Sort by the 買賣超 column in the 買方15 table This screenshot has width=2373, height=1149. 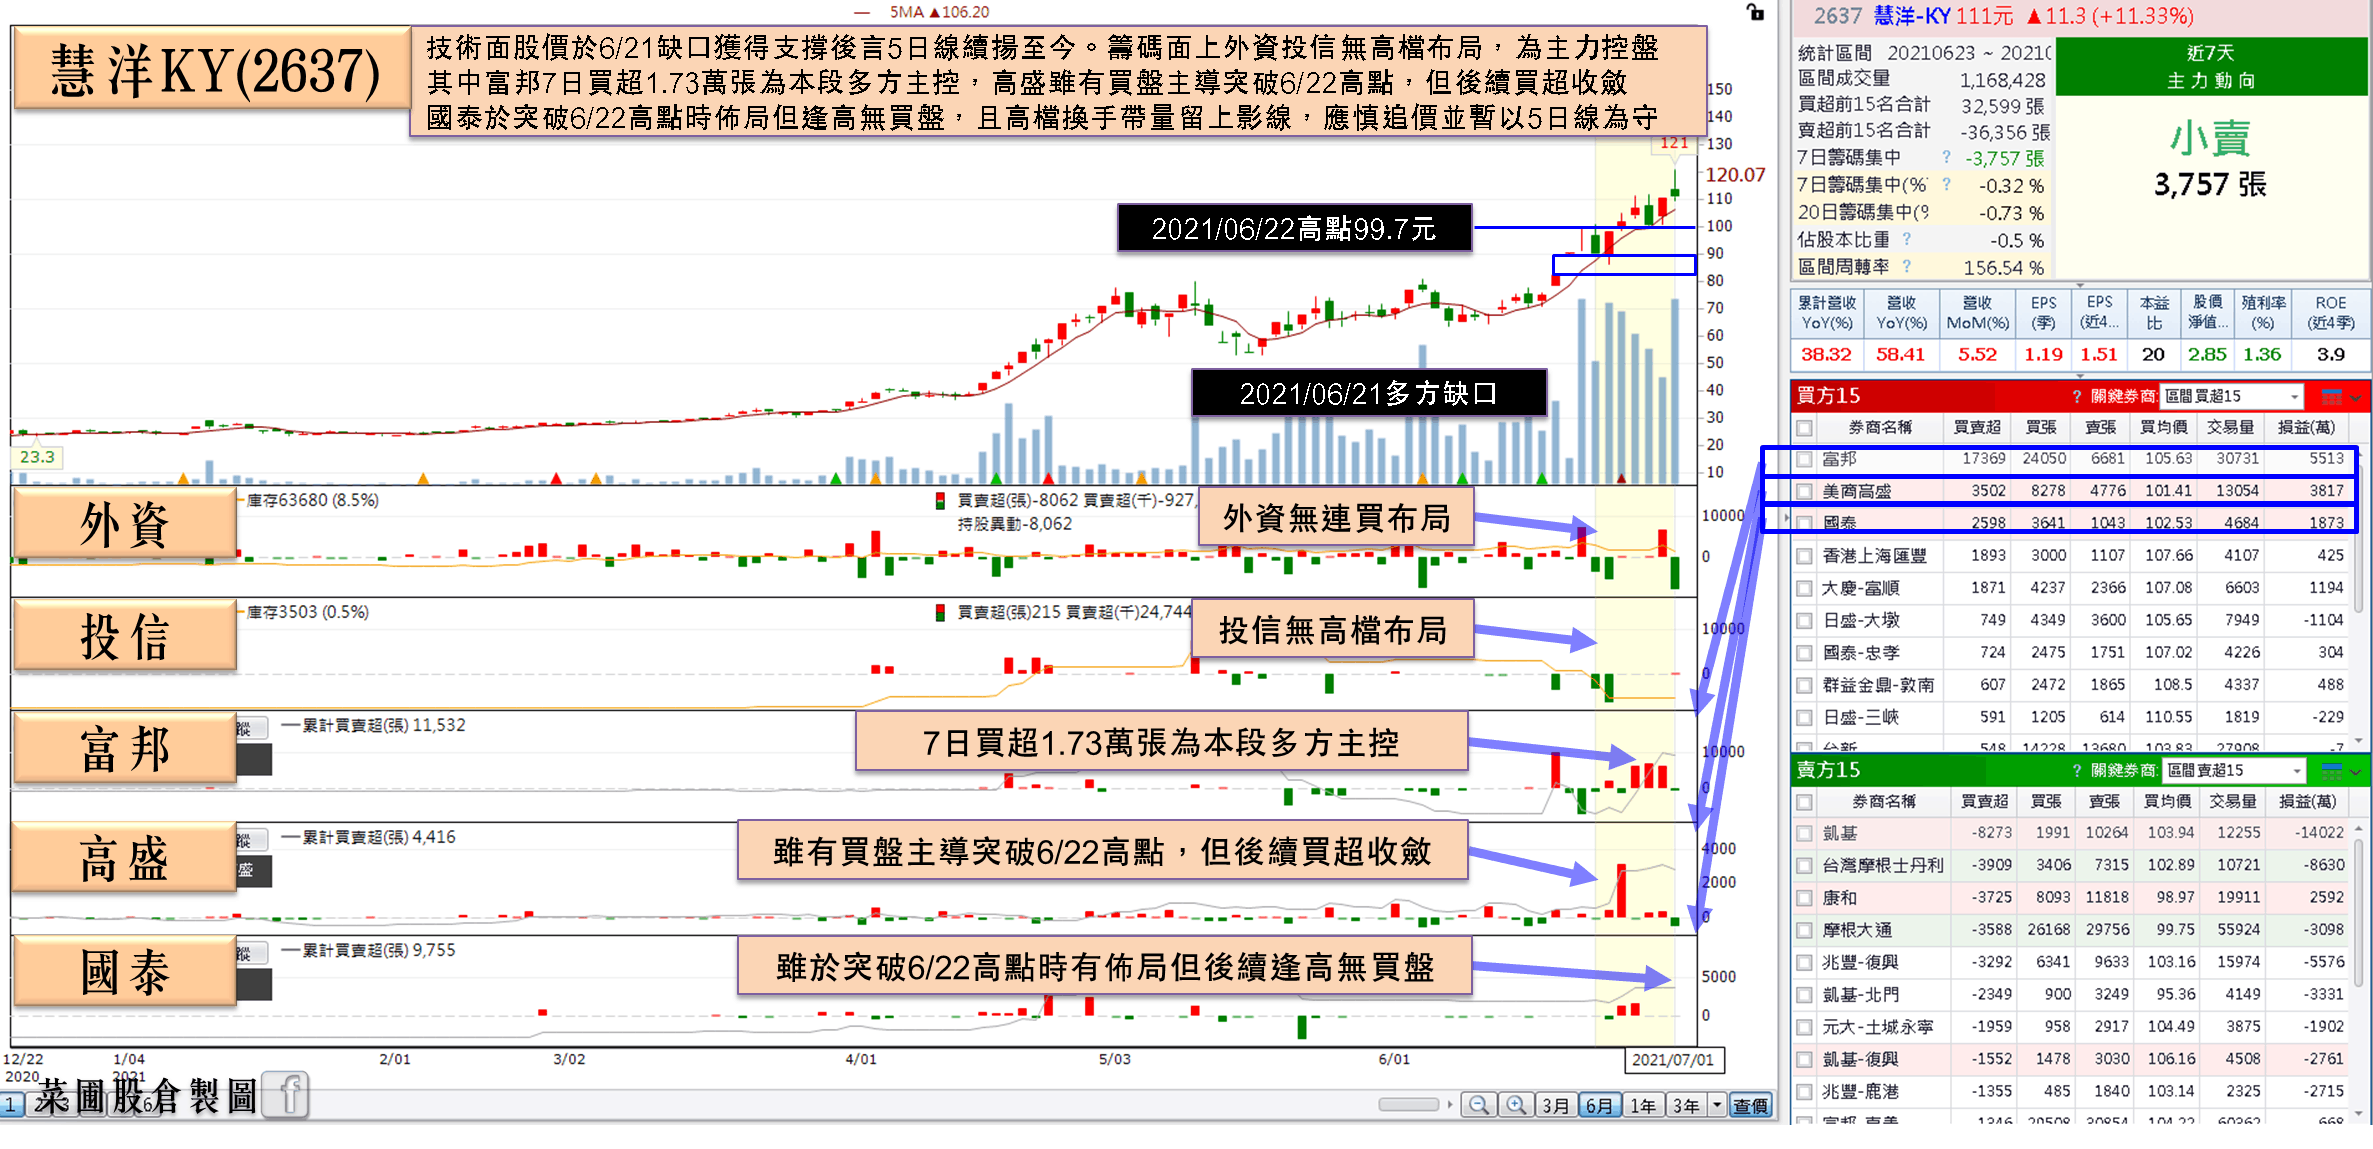tap(1977, 428)
